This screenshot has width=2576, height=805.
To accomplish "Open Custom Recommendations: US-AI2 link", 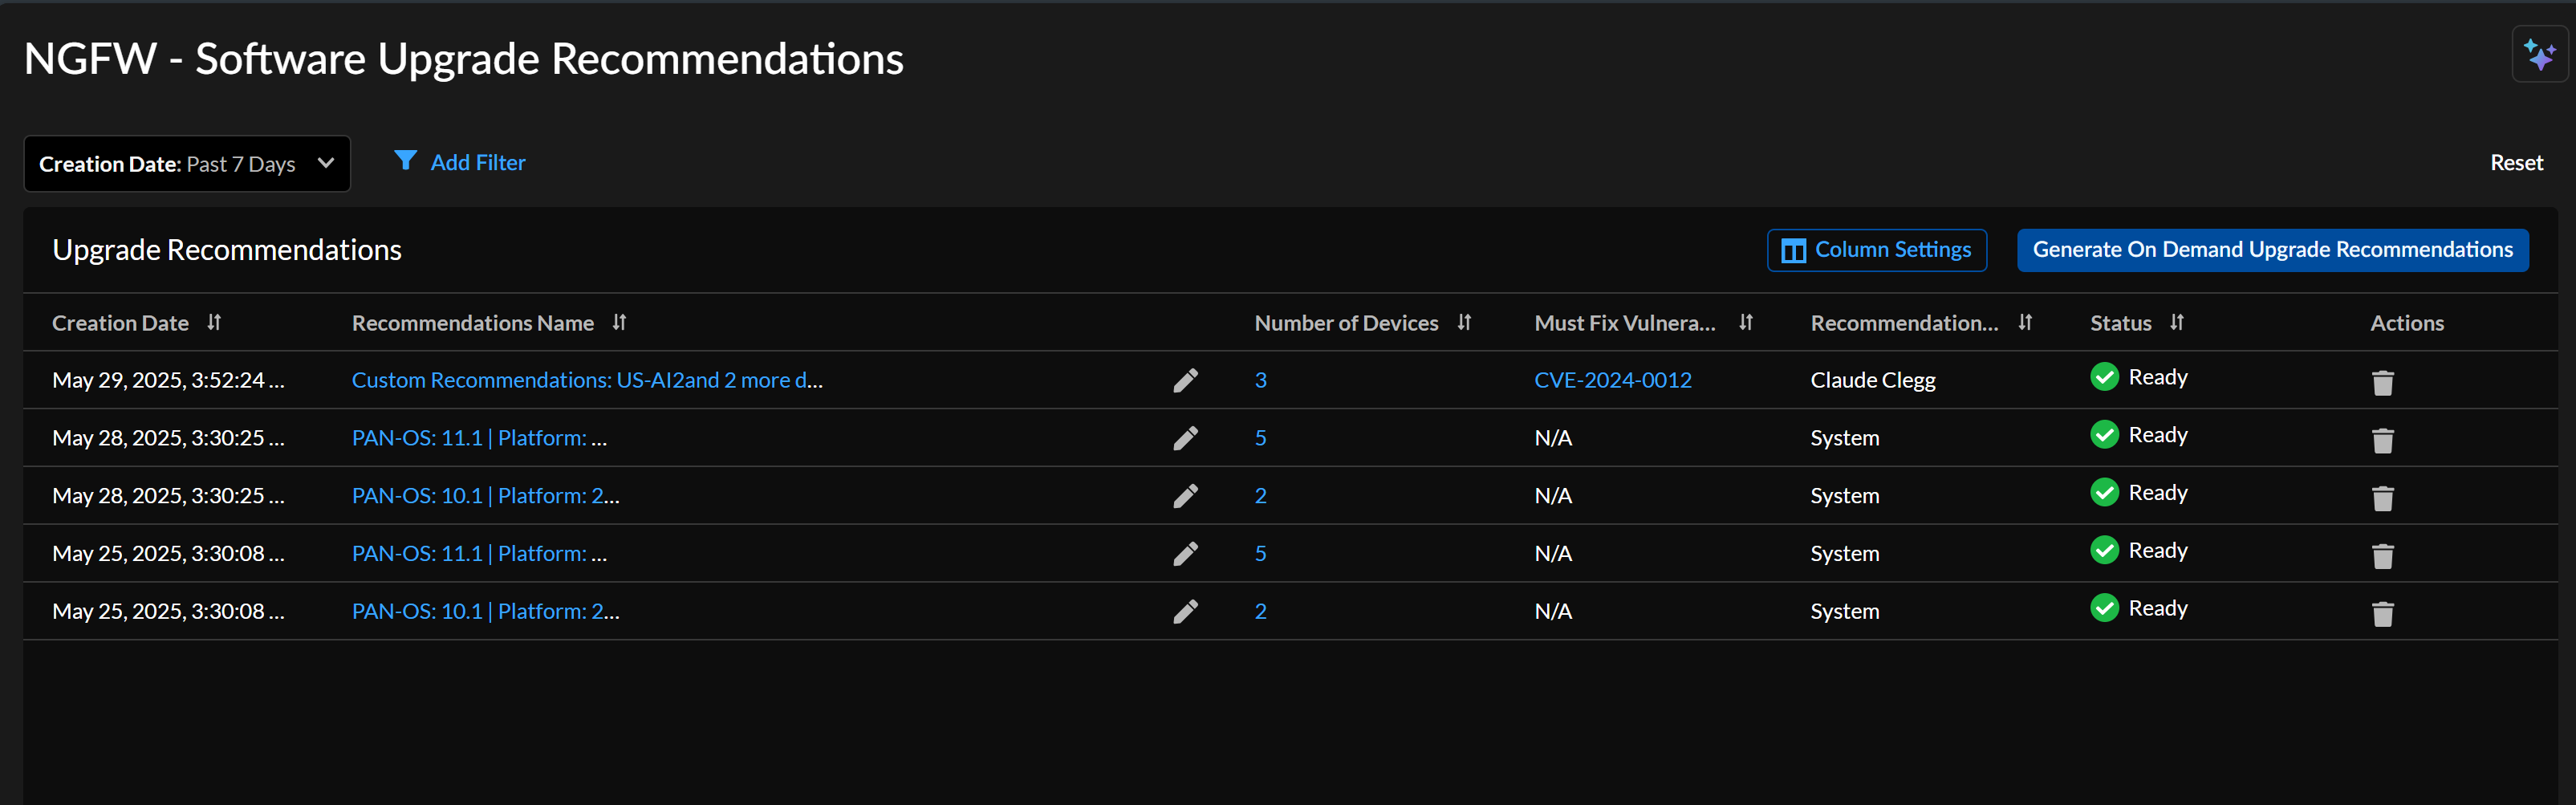I will pyautogui.click(x=587, y=380).
